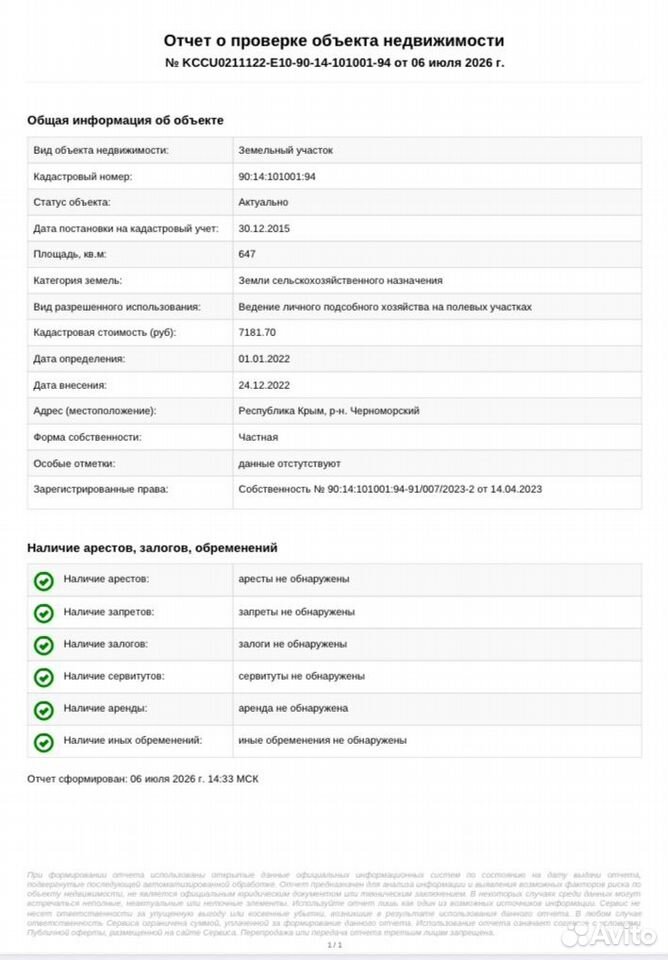Click the green checkmark beside Наличие арестов
This screenshot has height=960, width=668.
[x=43, y=580]
